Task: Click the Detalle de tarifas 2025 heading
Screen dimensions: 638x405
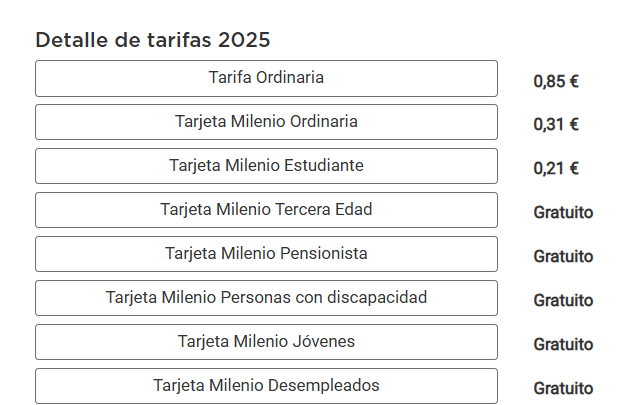Action: (x=153, y=40)
